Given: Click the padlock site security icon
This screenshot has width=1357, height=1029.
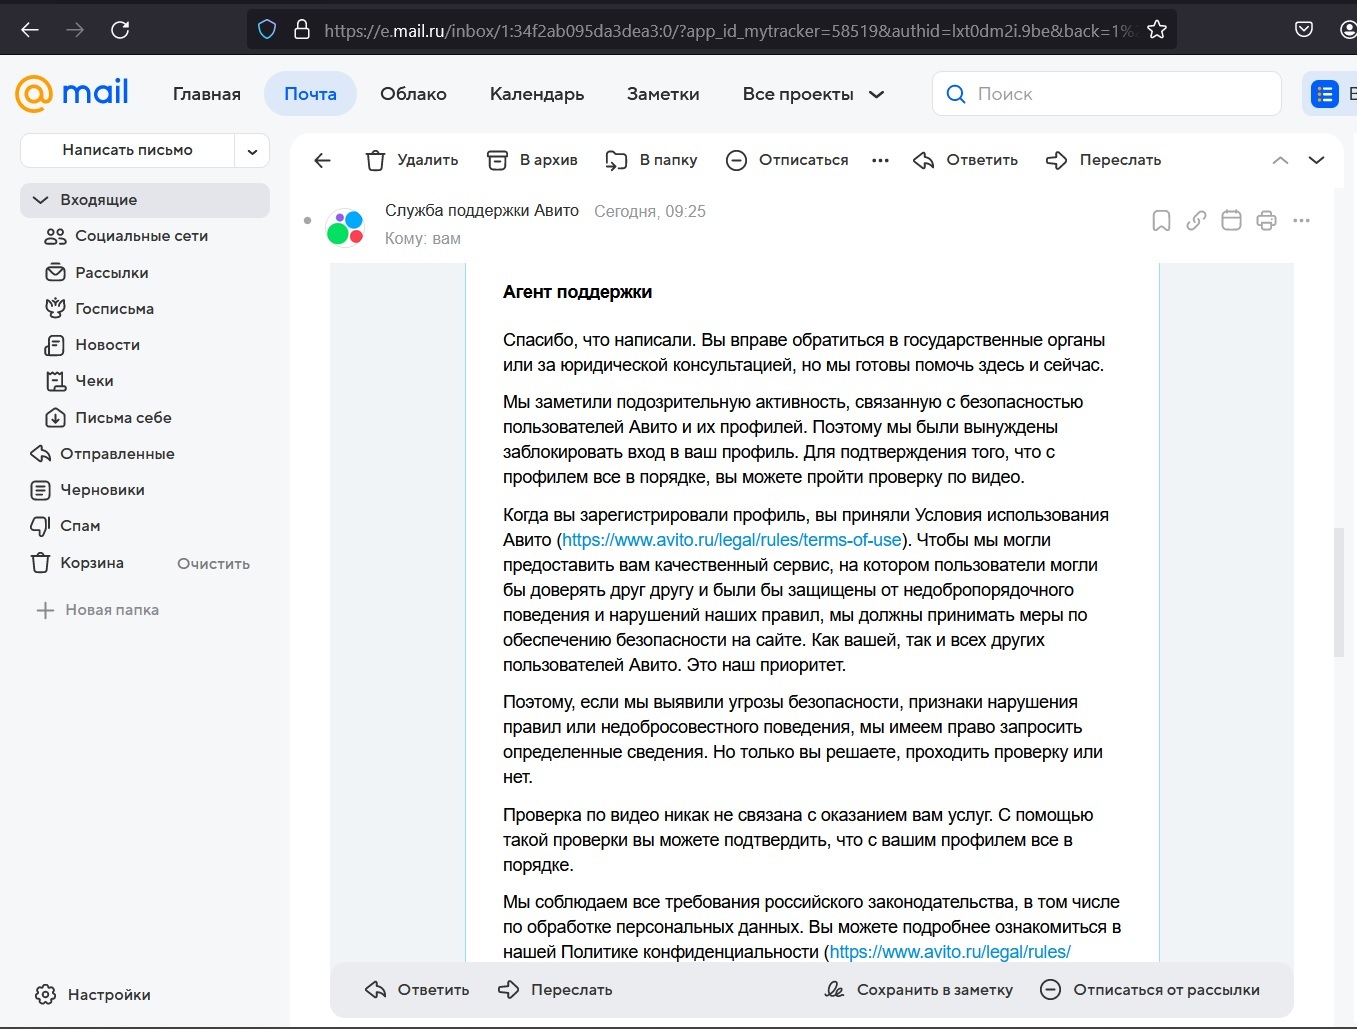Looking at the screenshot, I should pos(302,30).
